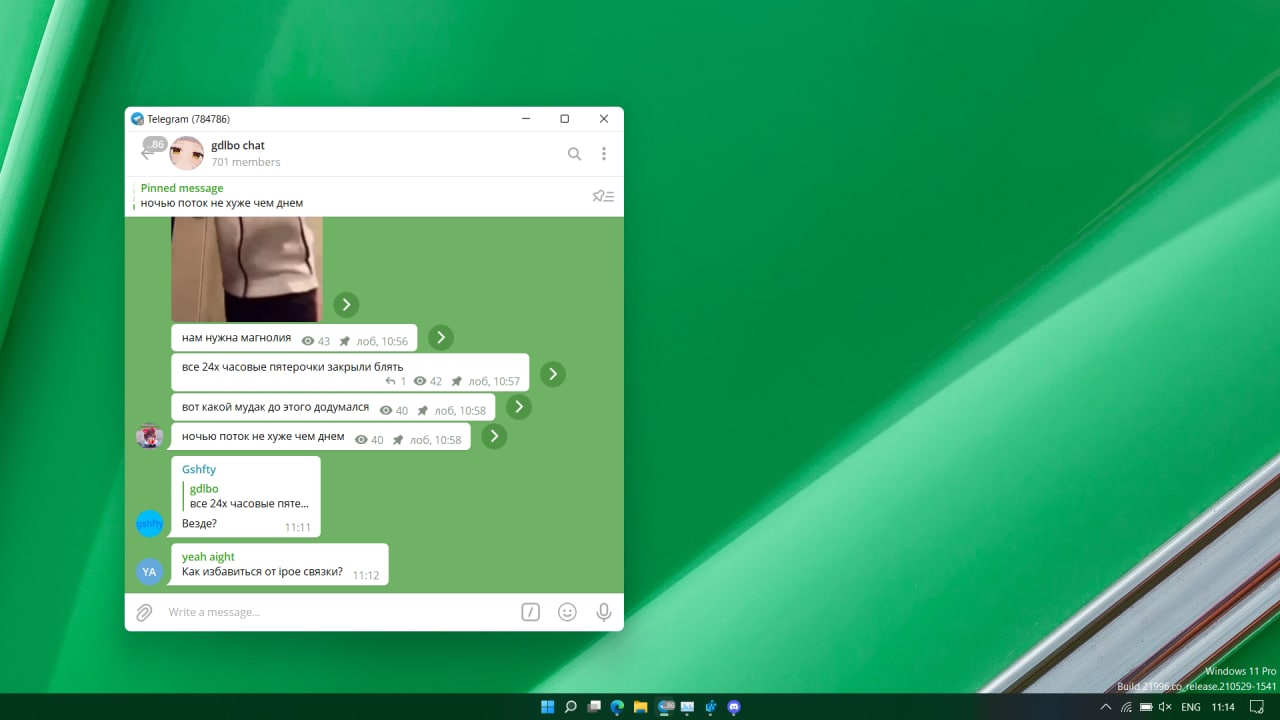Open the three-dot chat options menu
The height and width of the screenshot is (720, 1280).
604,154
